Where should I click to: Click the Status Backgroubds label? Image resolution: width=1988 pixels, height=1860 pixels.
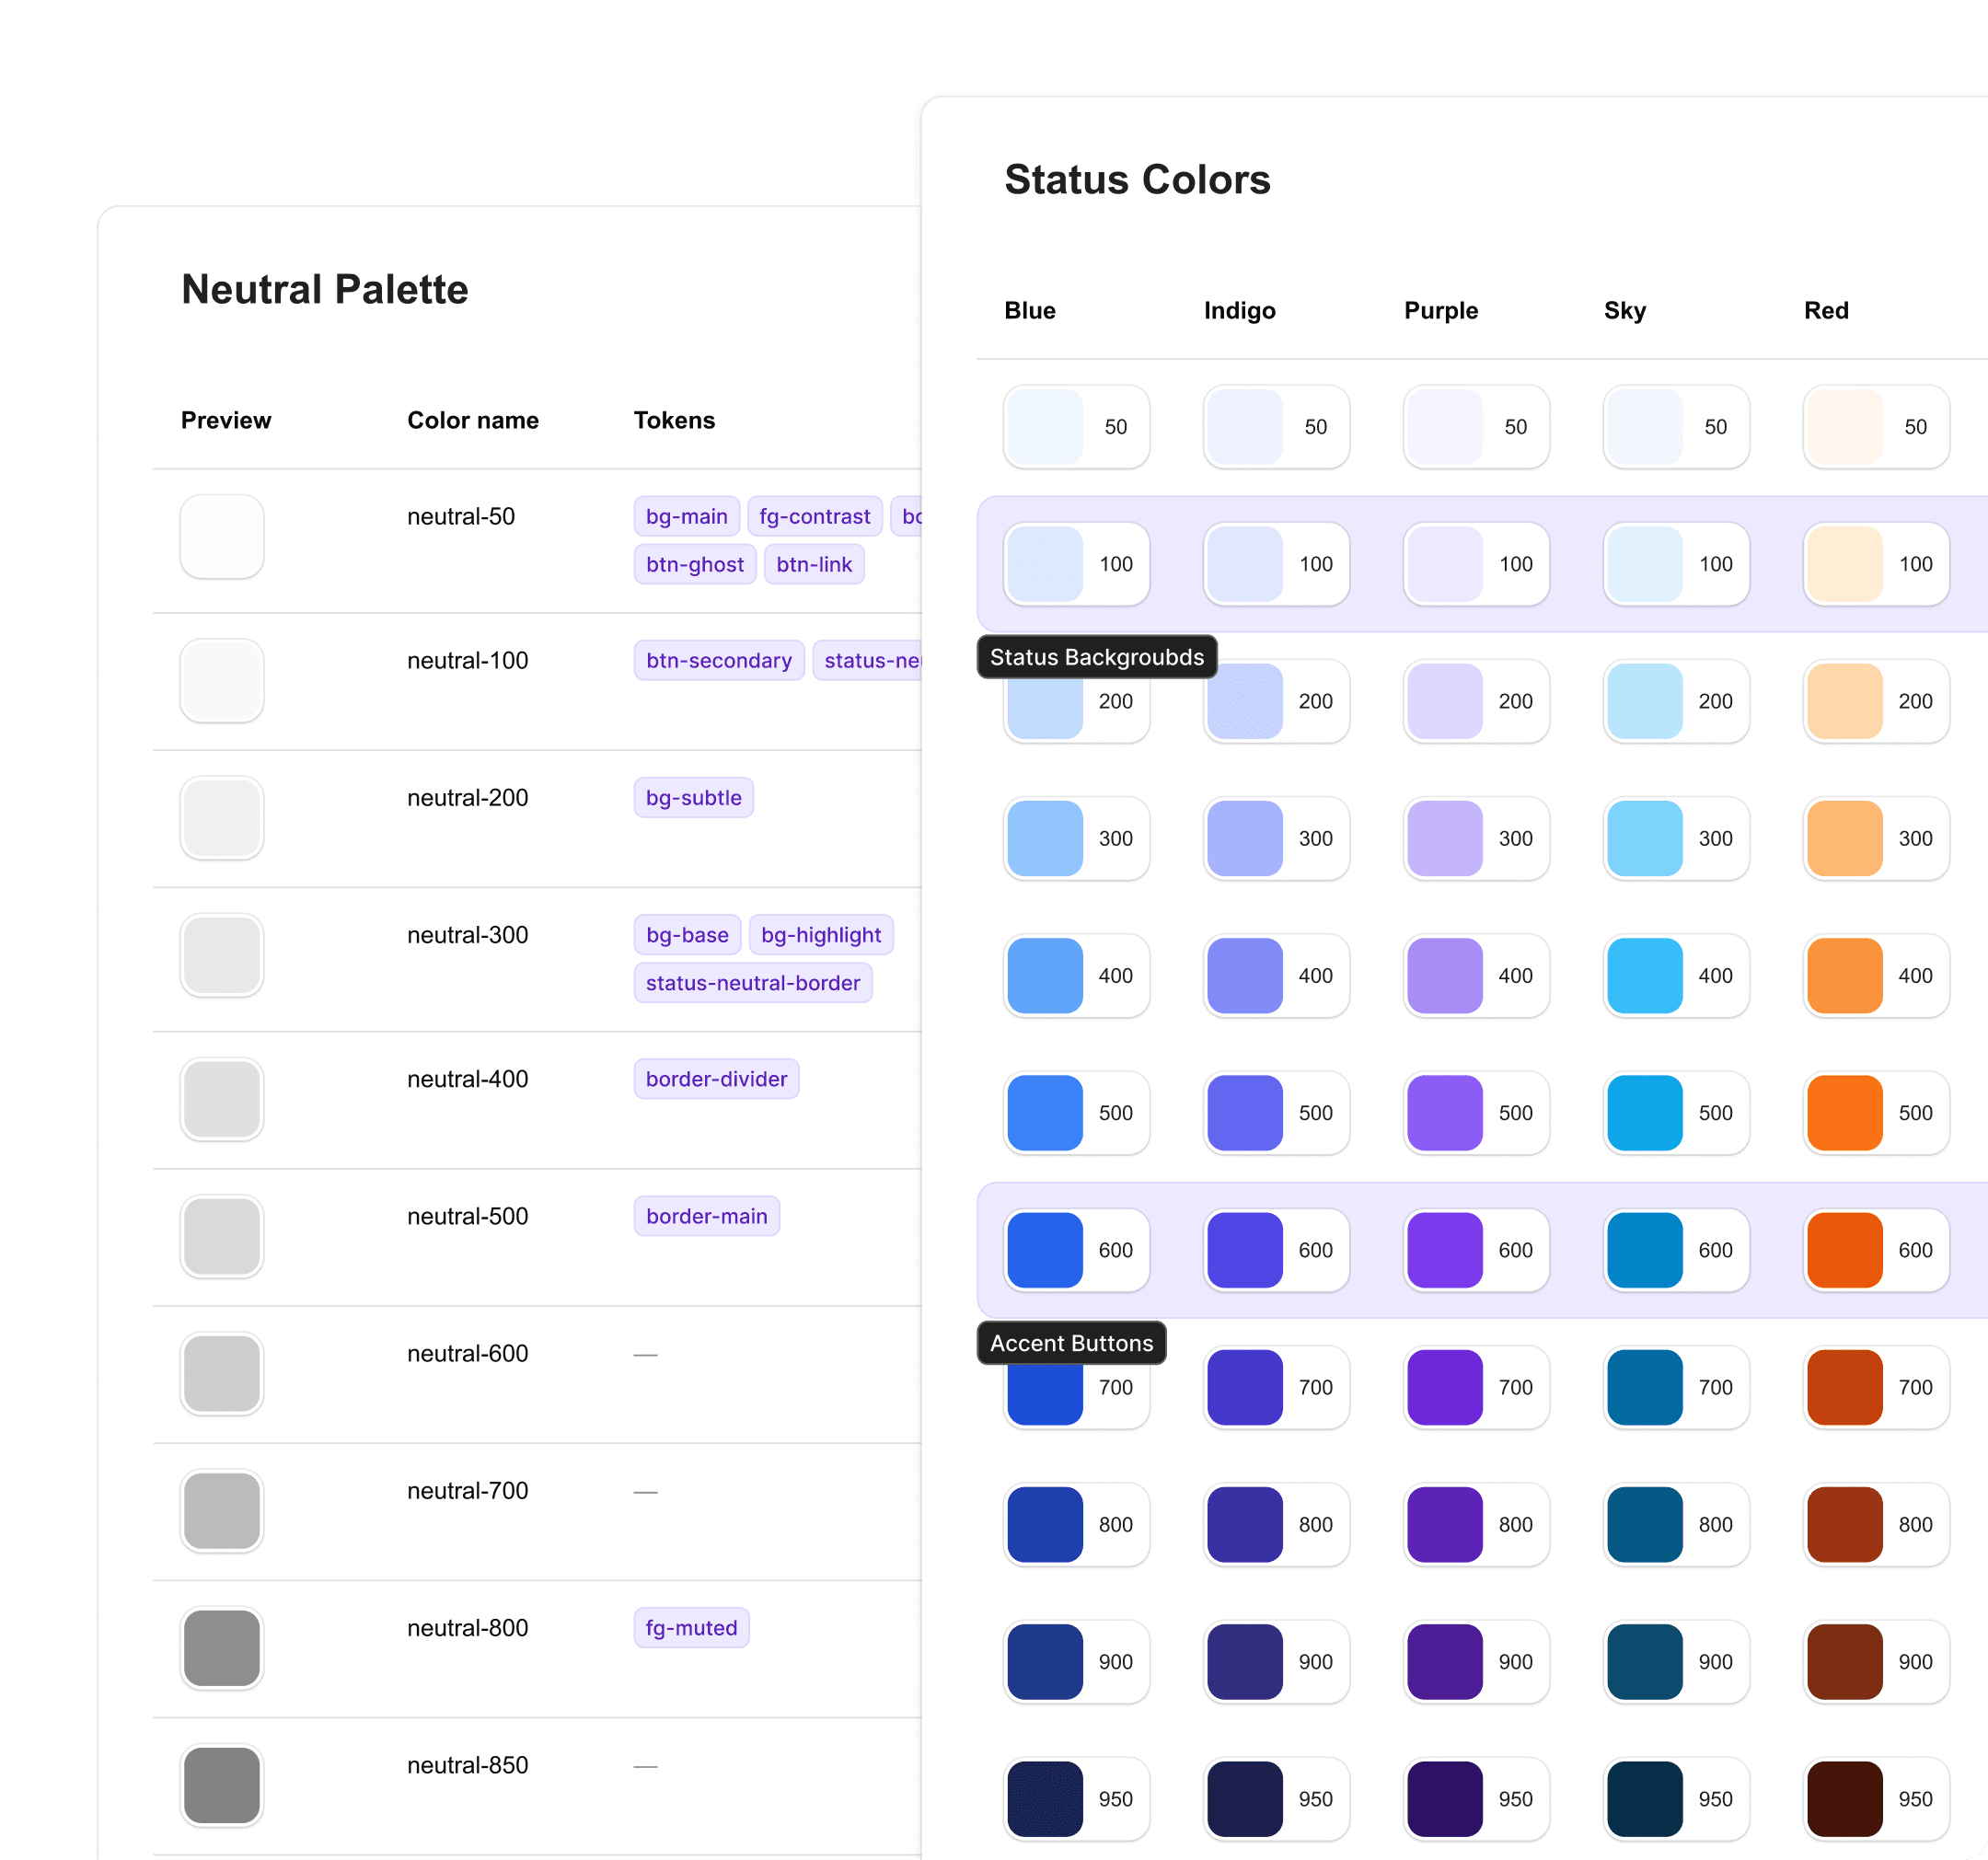1096,657
